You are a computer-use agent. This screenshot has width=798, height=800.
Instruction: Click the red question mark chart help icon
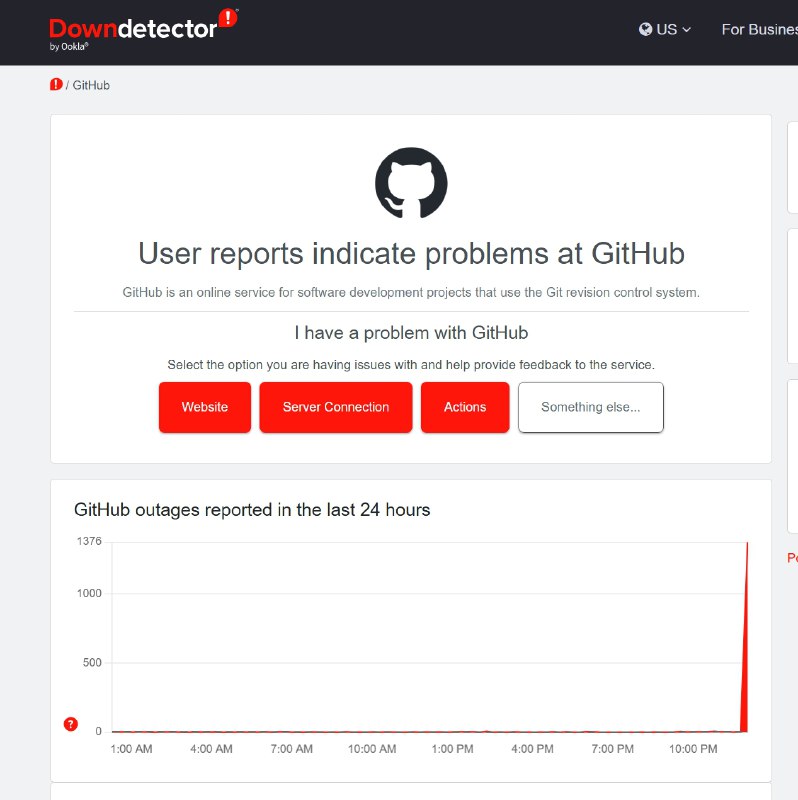pyautogui.click(x=70, y=723)
